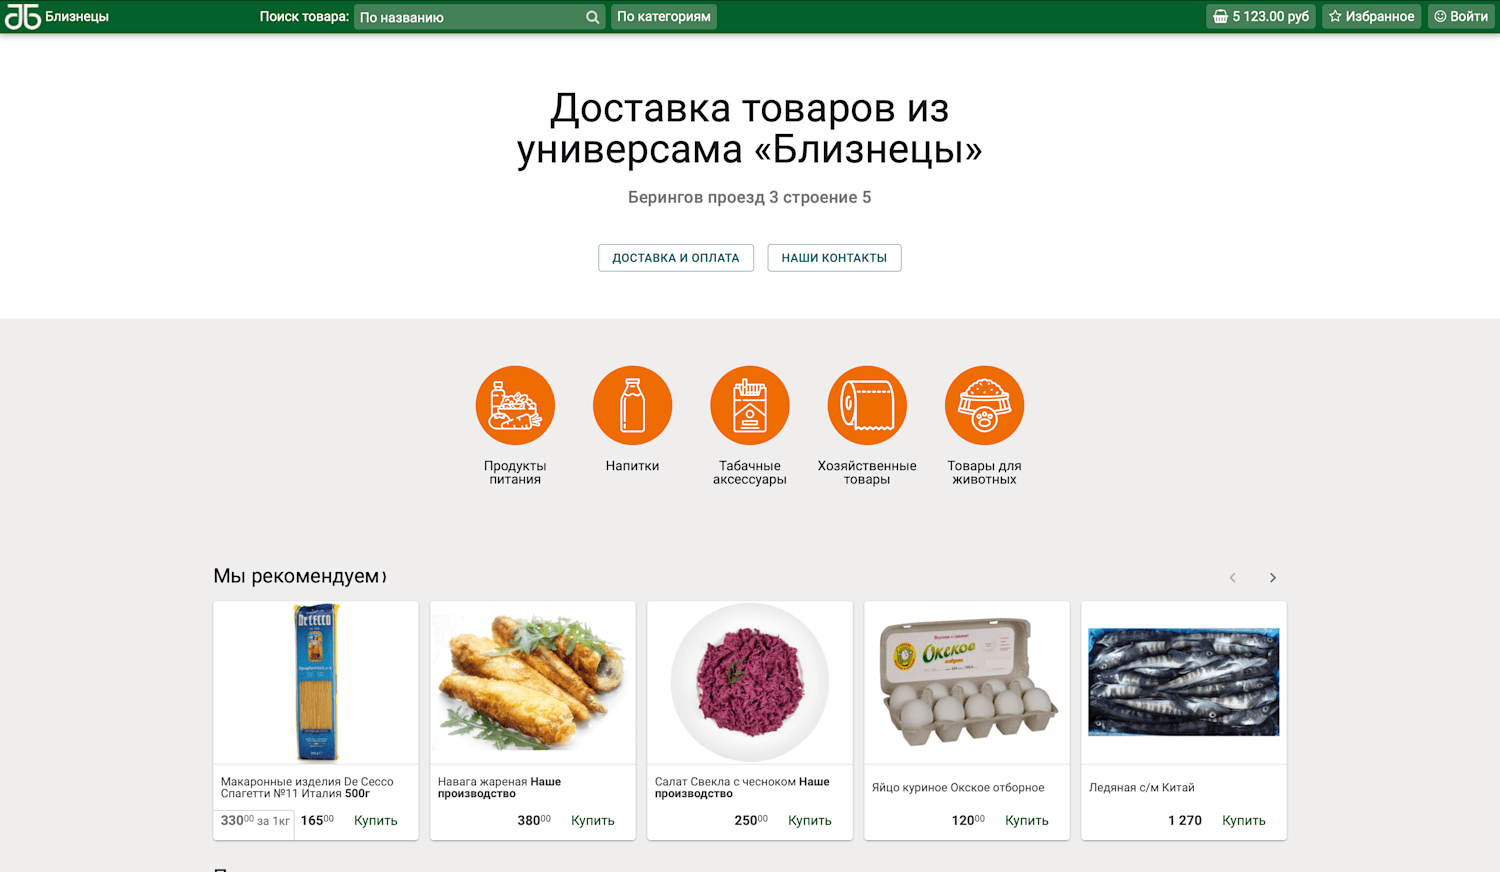Screen dimensions: 1500x872
Task: Click the 330 за 1кг price
Action: tap(255, 820)
